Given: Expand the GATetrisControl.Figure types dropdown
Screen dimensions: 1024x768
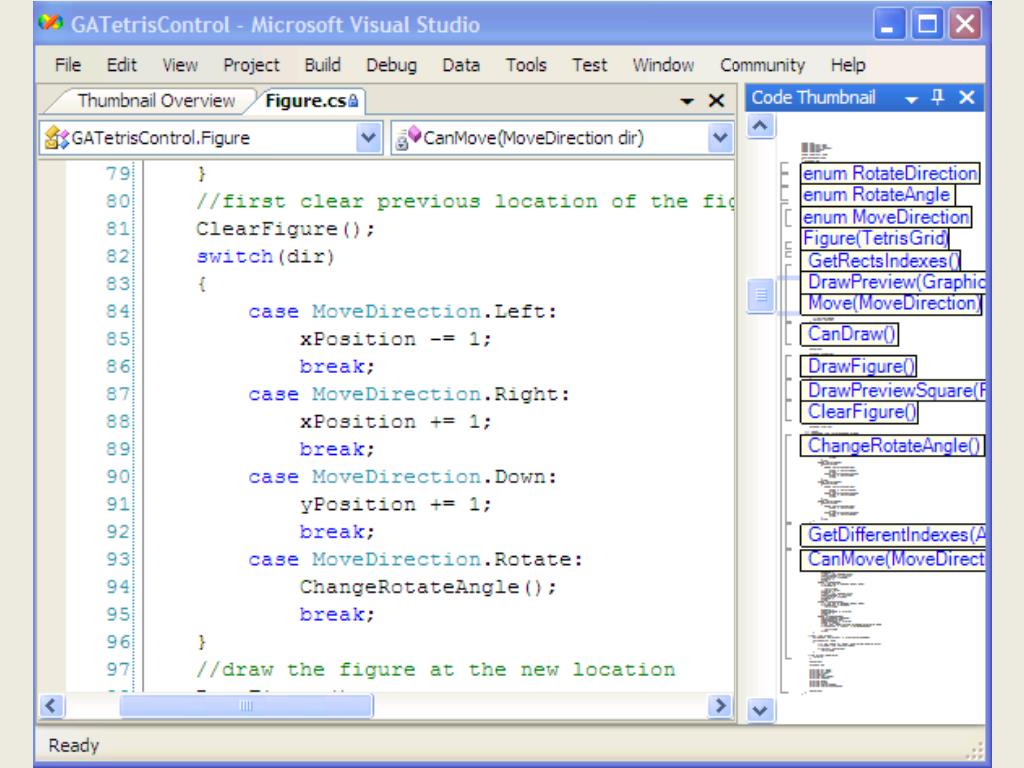Looking at the screenshot, I should point(368,138).
